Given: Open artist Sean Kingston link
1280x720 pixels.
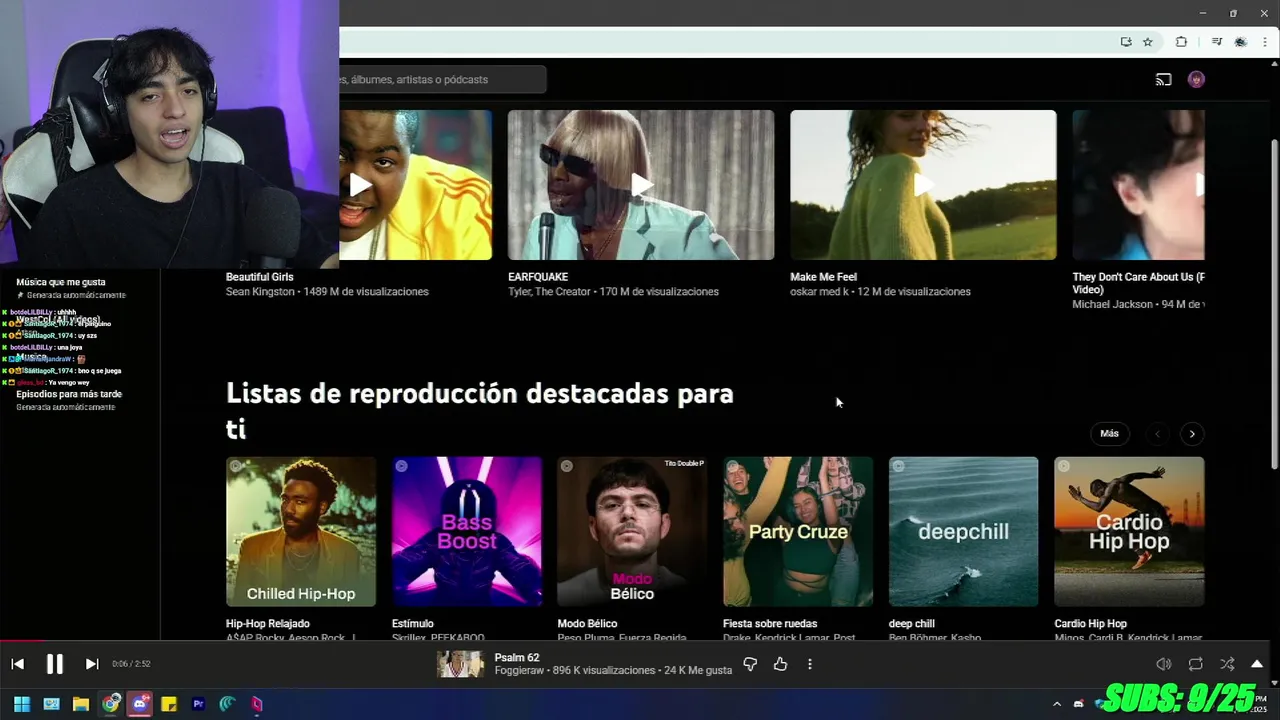Looking at the screenshot, I should point(260,292).
